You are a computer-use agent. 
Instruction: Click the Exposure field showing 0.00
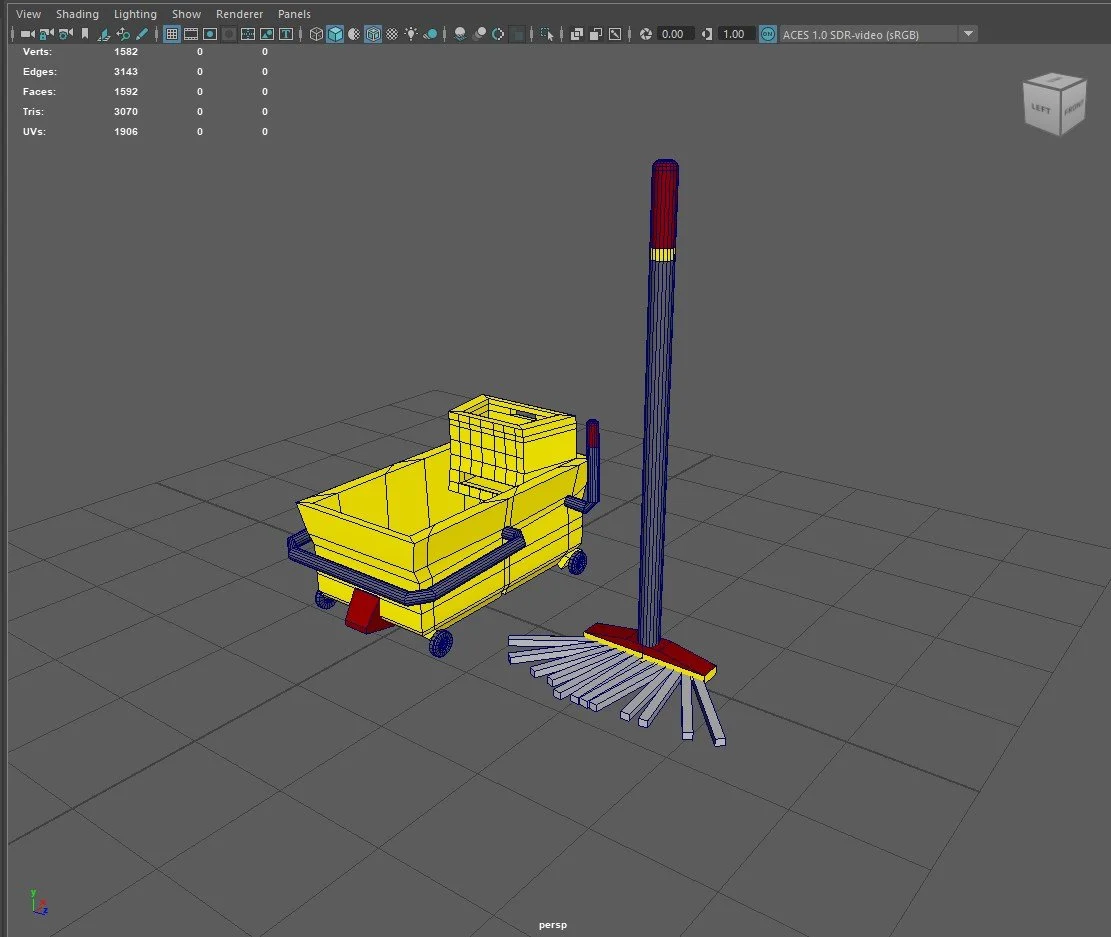673,34
